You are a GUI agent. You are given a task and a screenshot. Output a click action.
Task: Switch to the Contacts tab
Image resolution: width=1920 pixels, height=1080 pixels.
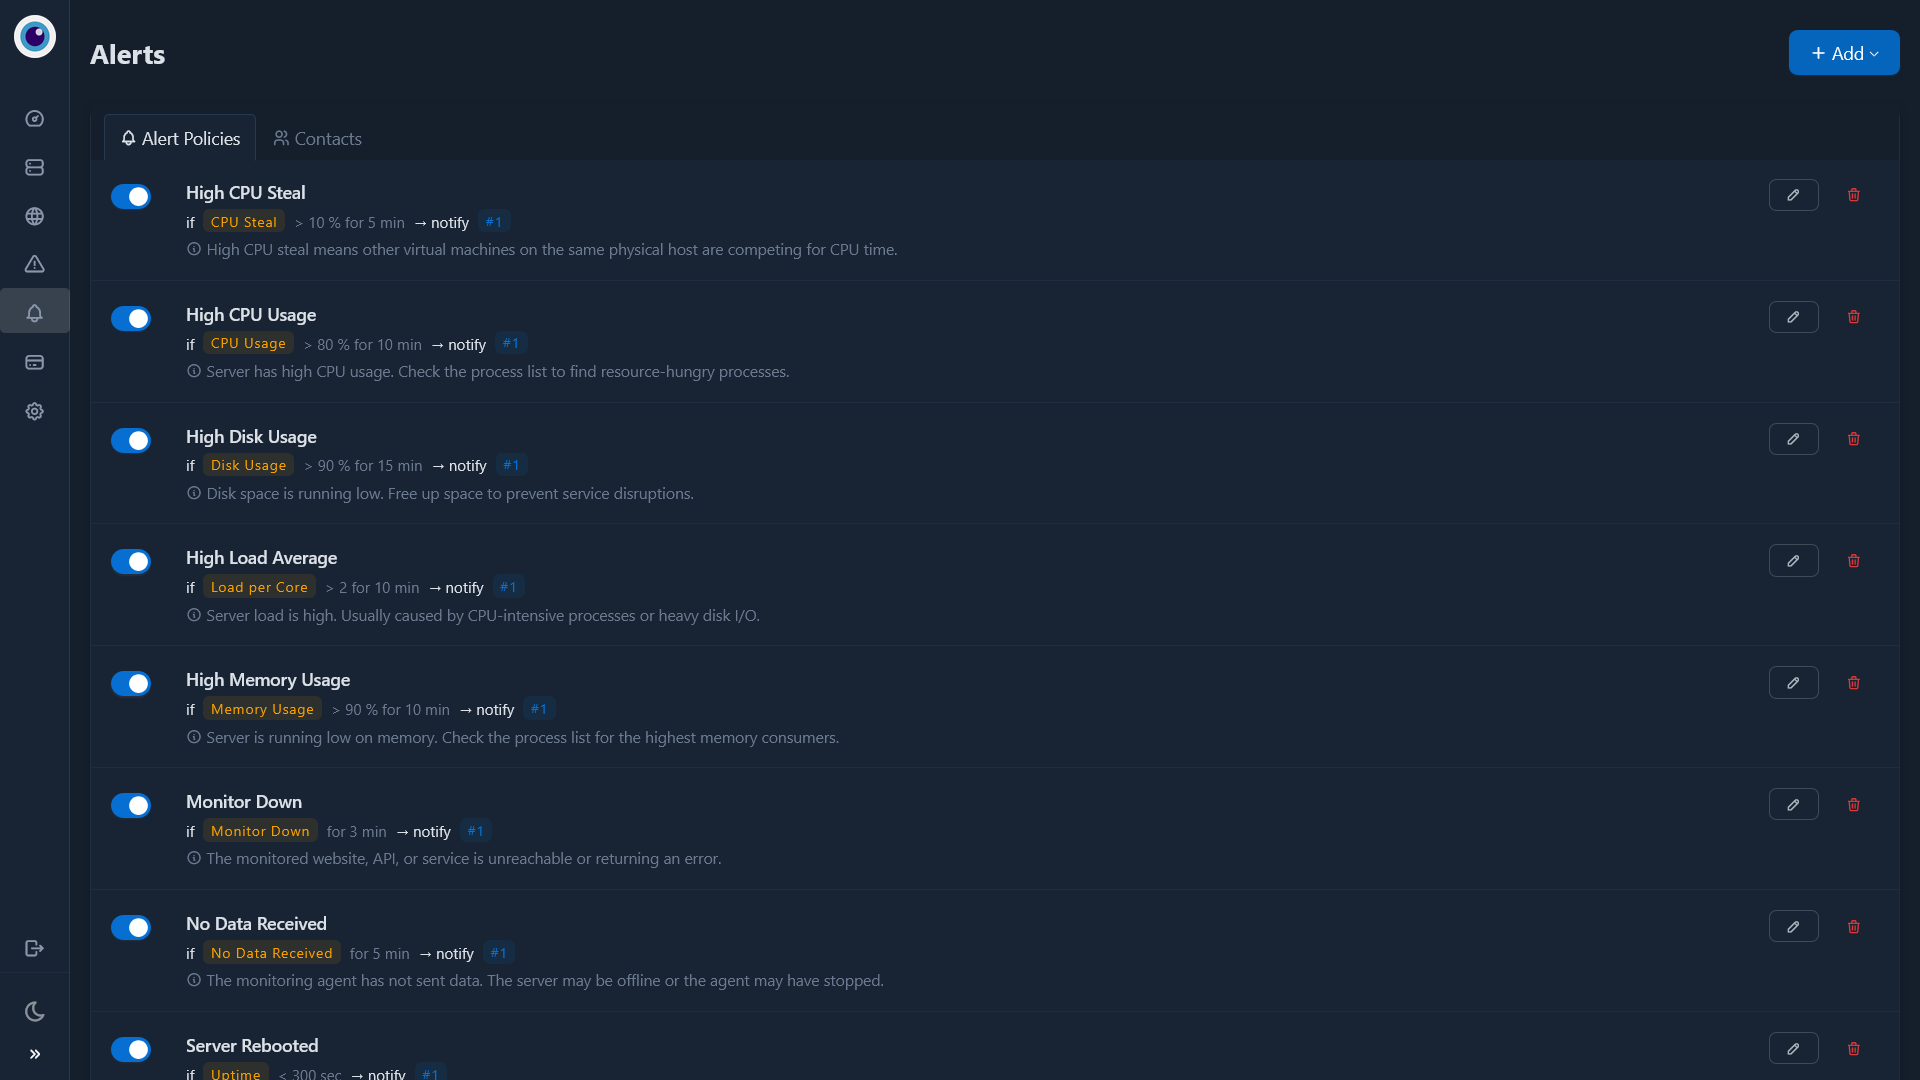318,138
